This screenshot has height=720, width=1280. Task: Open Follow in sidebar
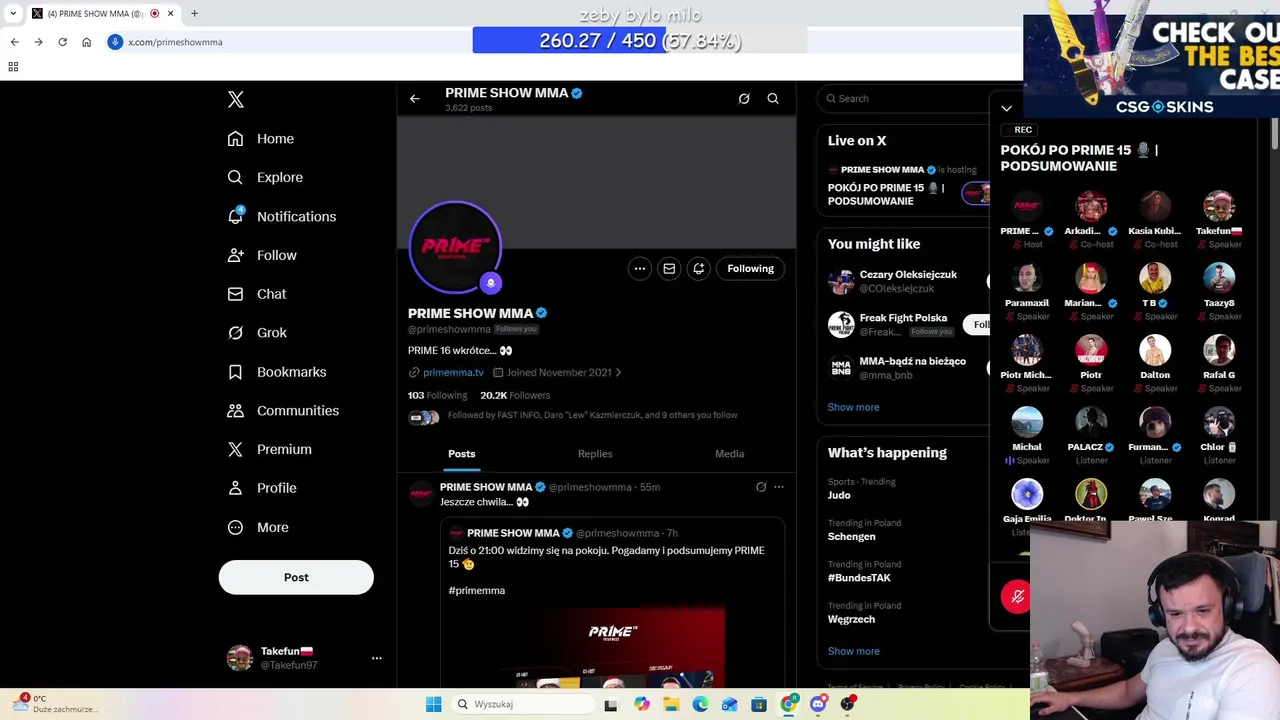[262, 255]
